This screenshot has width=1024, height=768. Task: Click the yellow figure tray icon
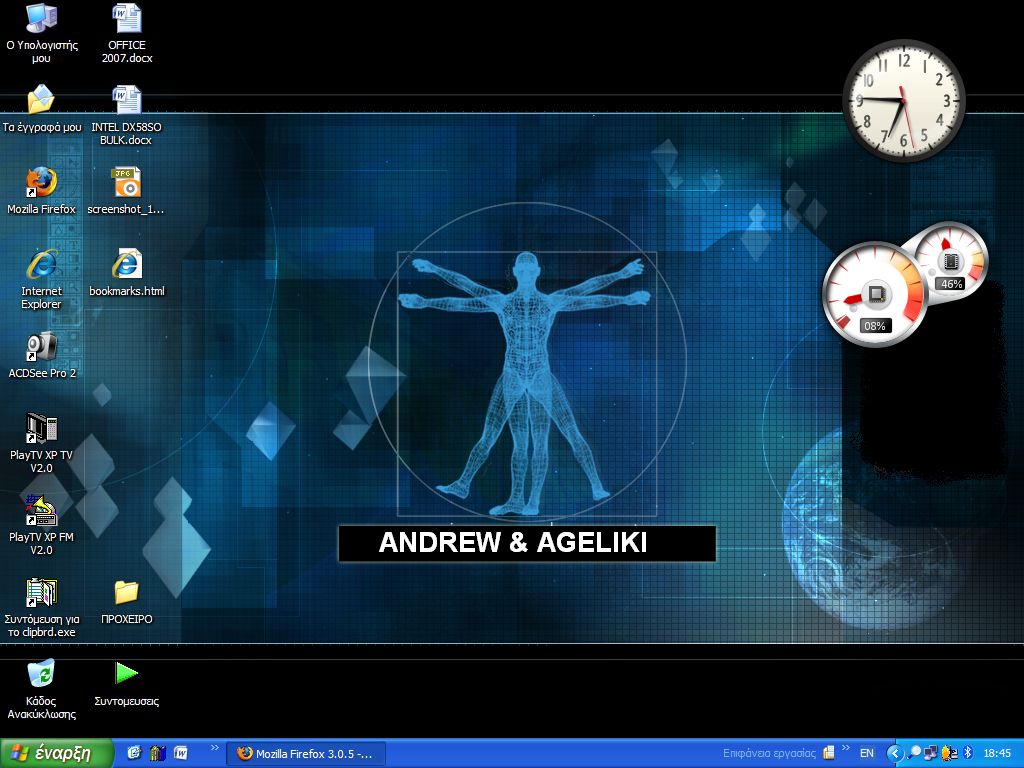[x=949, y=753]
